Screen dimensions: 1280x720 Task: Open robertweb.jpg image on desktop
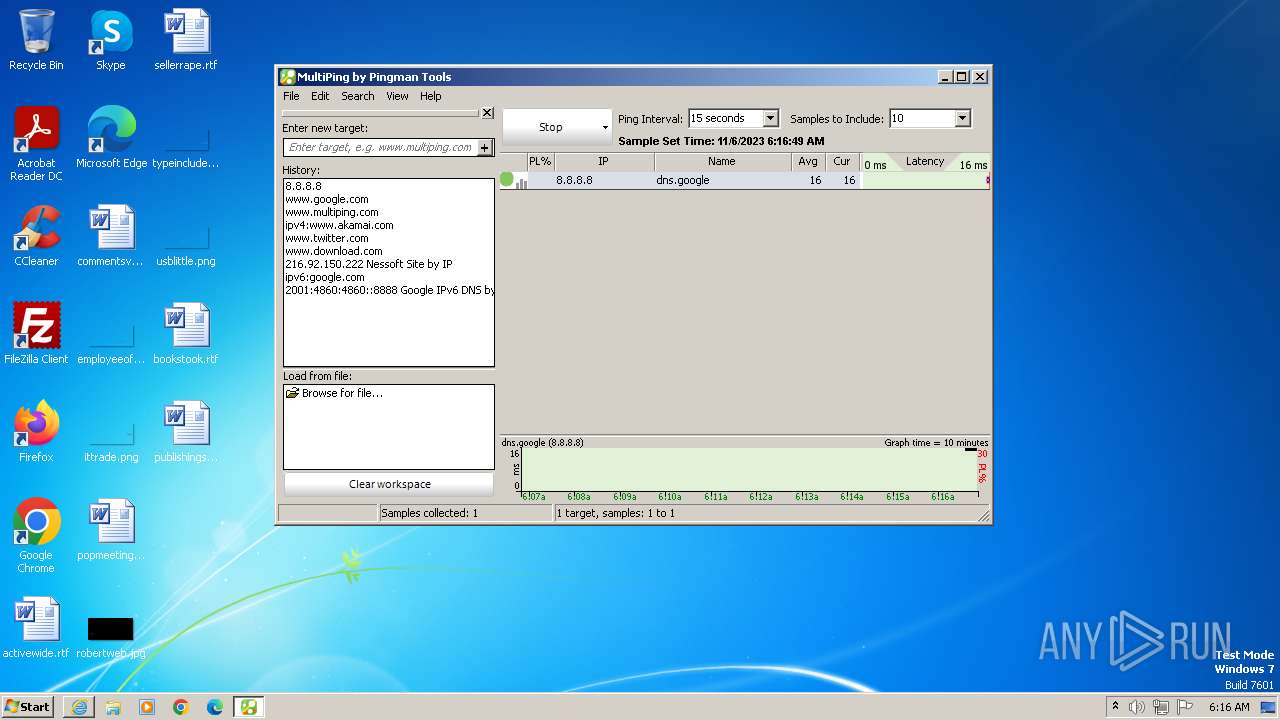[111, 636]
